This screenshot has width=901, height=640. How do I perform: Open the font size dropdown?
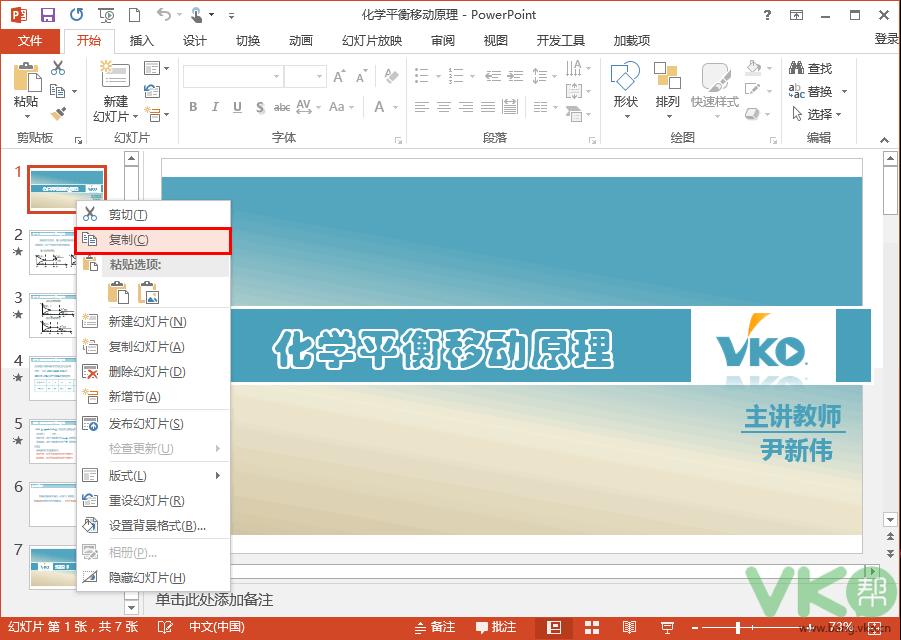[319, 76]
